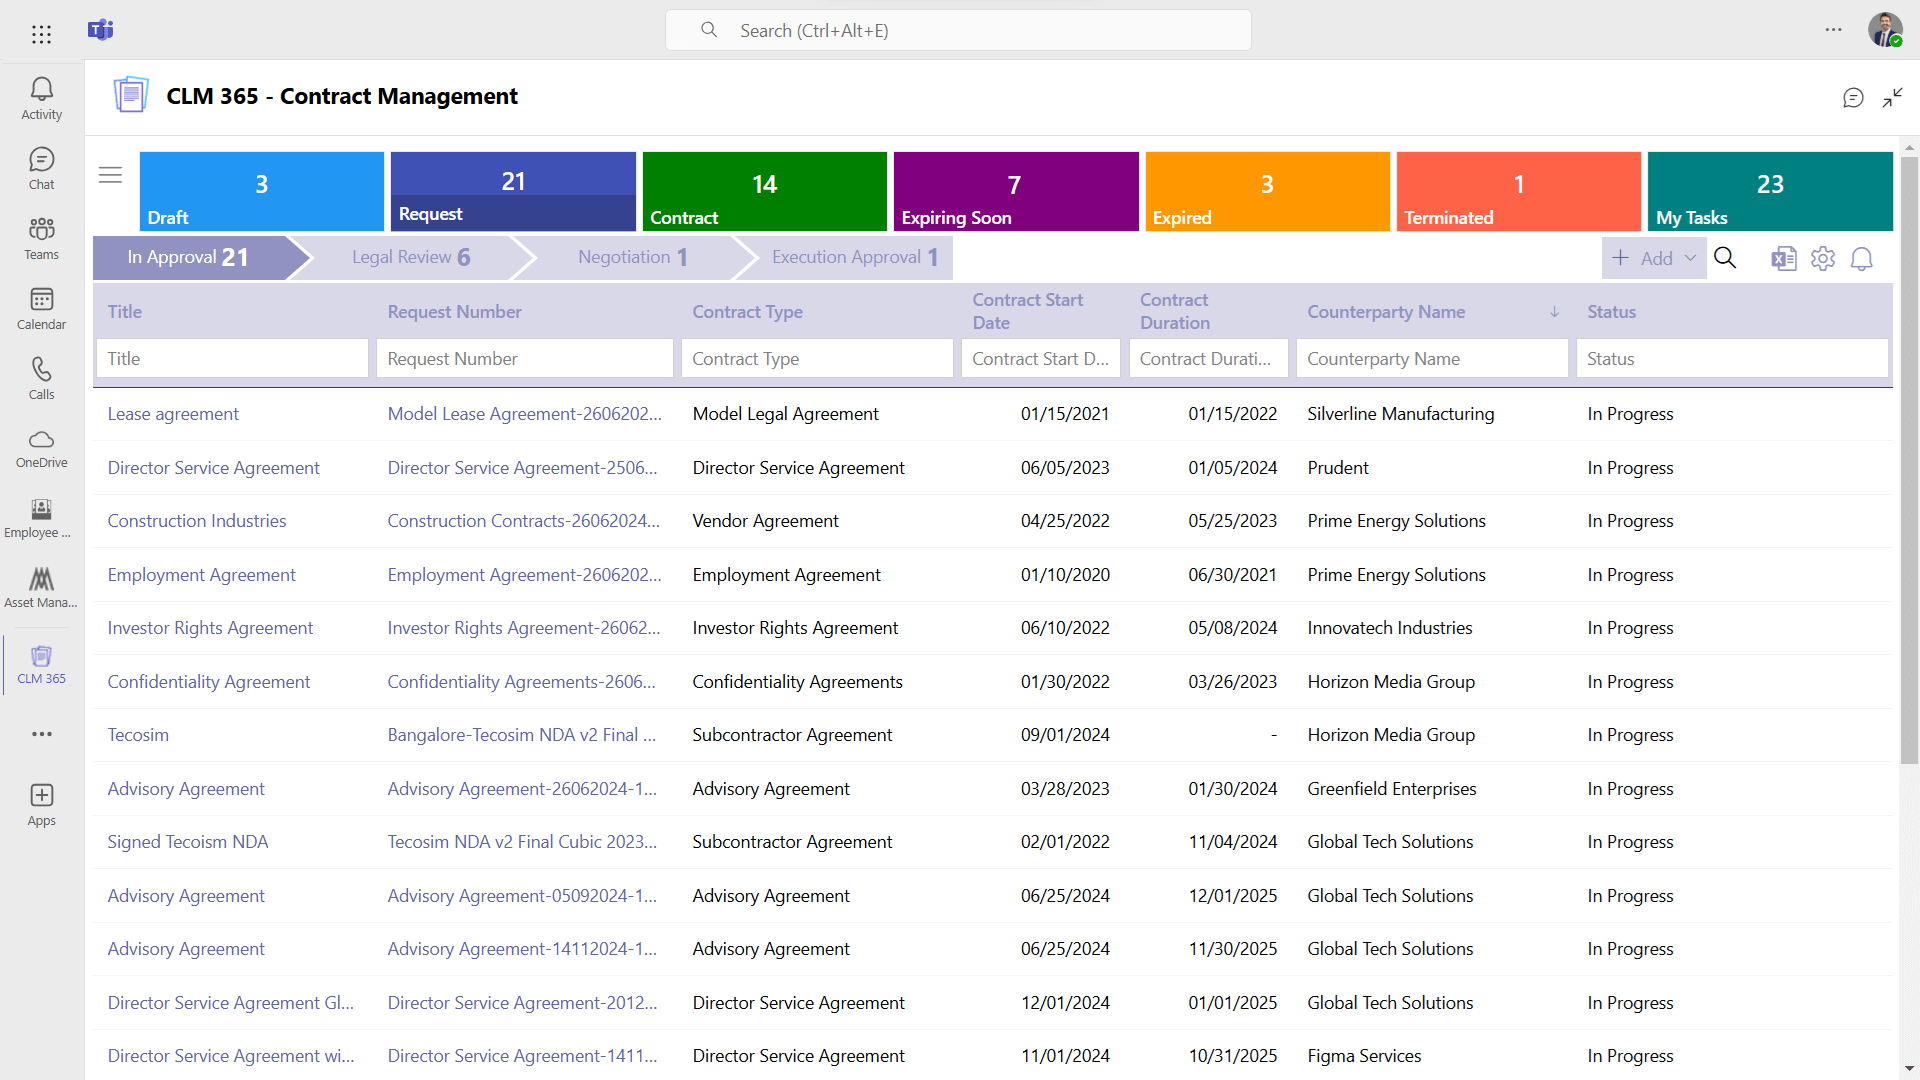Image resolution: width=1920 pixels, height=1080 pixels.
Task: Open the grid settings gear icon
Action: [1823, 258]
